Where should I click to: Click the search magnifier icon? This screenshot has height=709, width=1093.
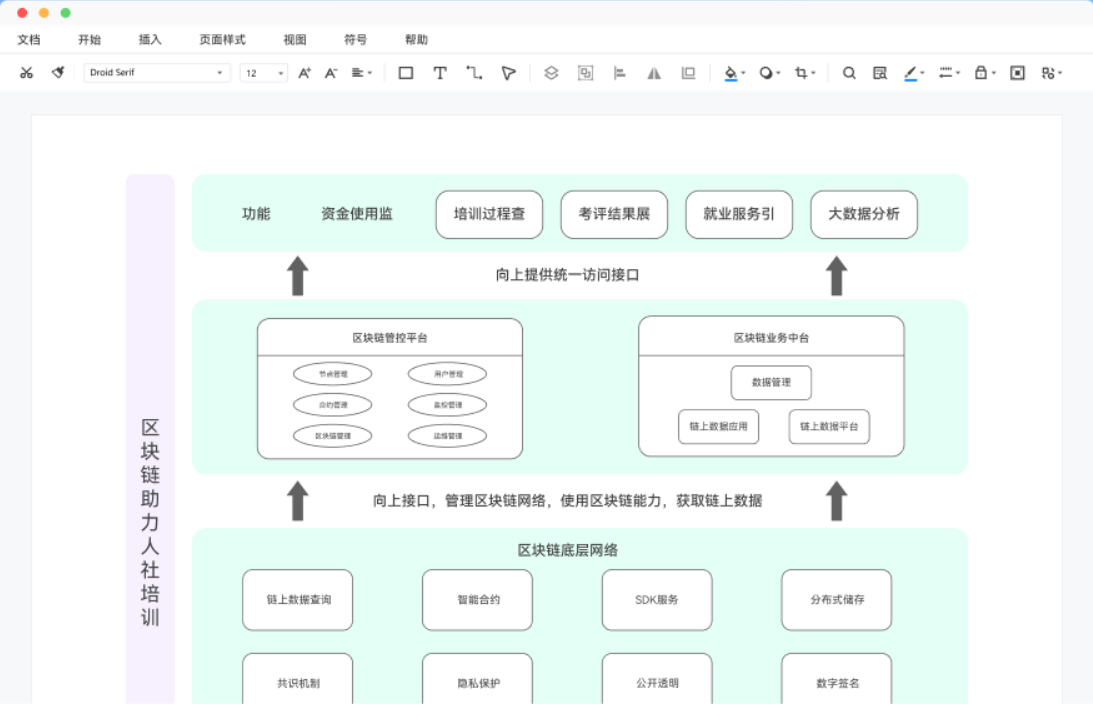[x=849, y=73]
